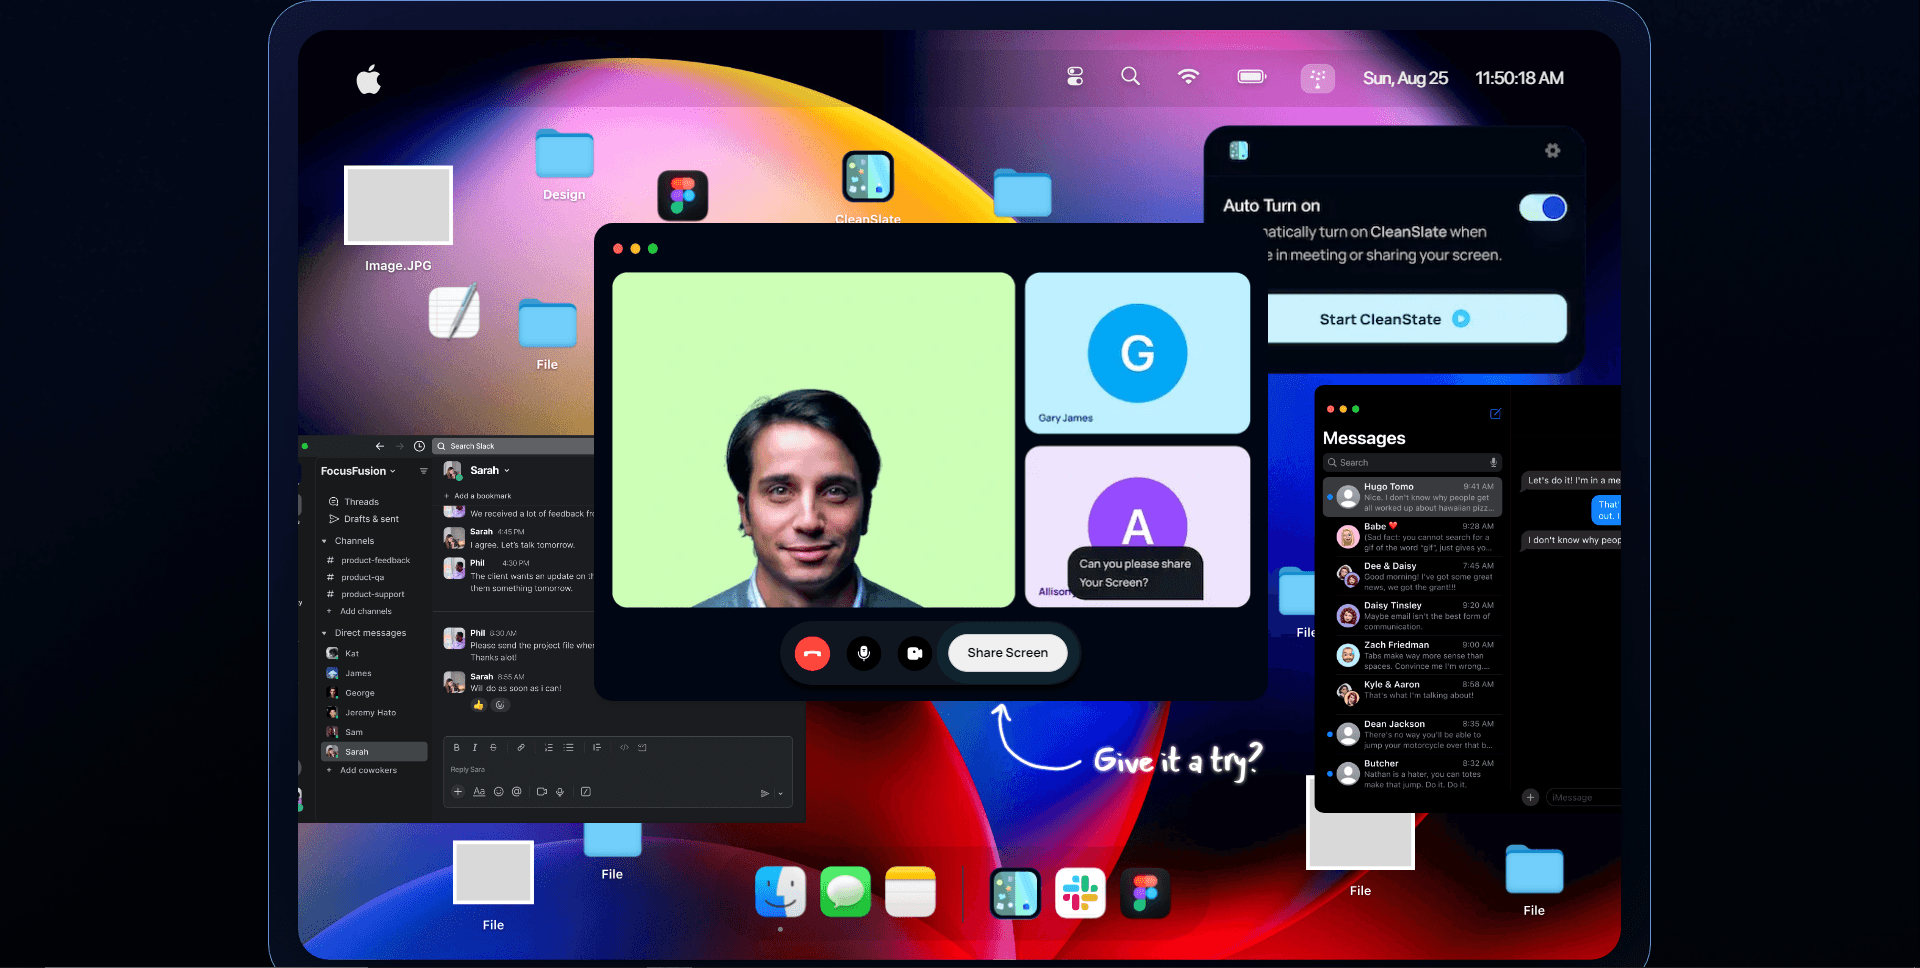Open Drafts & sent in Slack
Screen dimensions: 1920x968
[364, 519]
